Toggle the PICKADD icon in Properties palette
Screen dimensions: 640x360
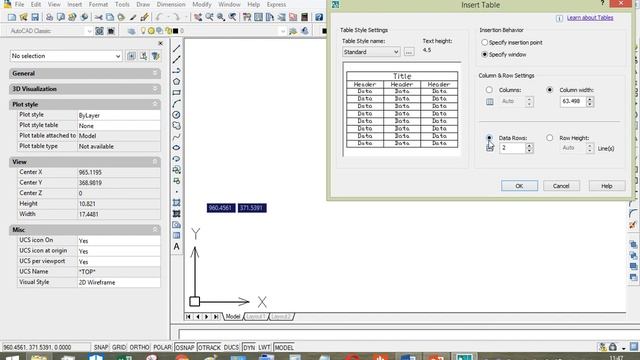pos(132,56)
